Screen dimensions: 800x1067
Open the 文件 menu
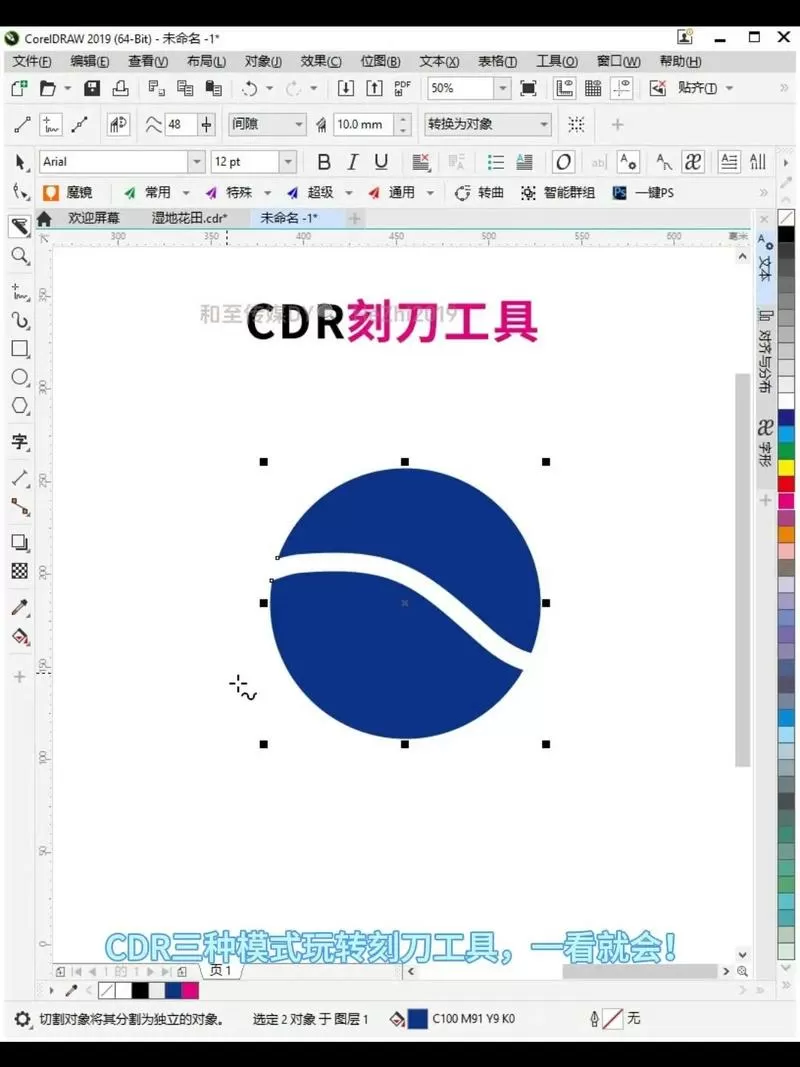[32, 61]
